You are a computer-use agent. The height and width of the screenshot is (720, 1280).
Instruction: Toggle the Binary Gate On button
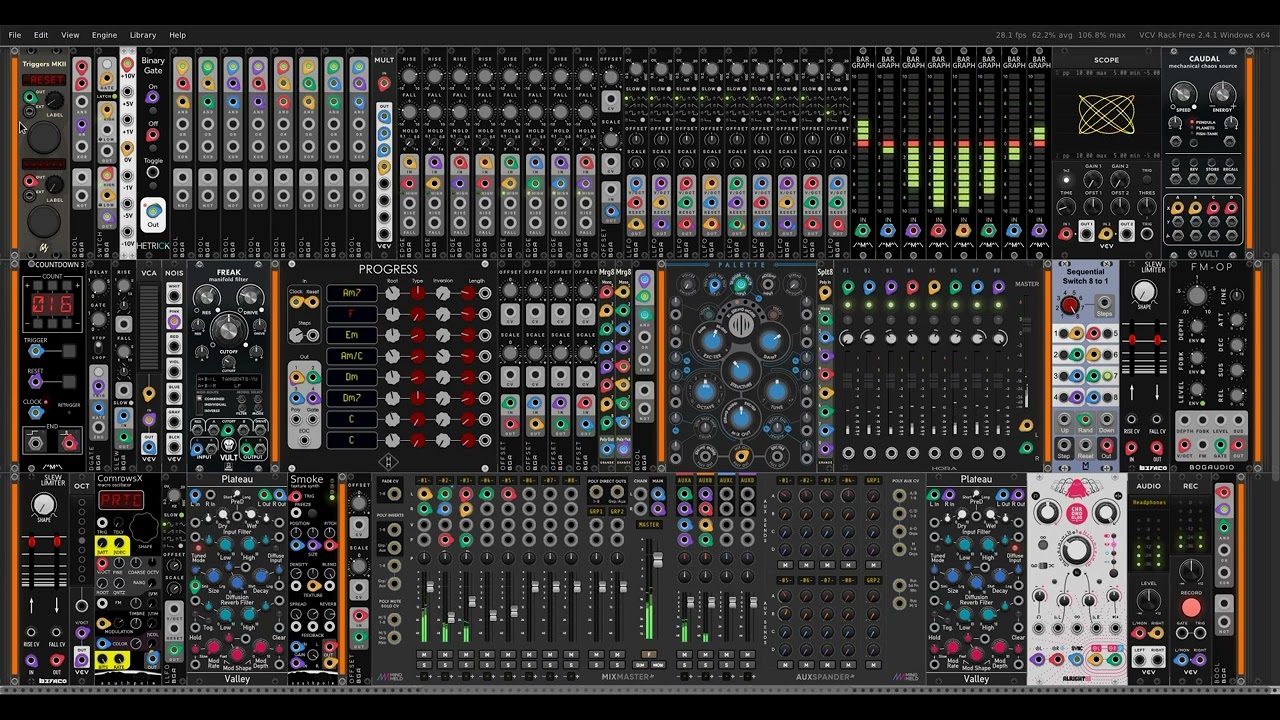tap(153, 110)
